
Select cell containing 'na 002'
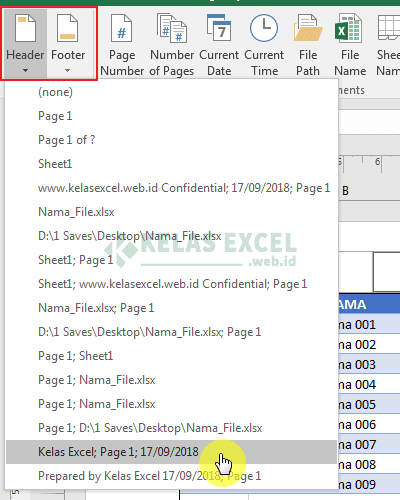(369, 345)
